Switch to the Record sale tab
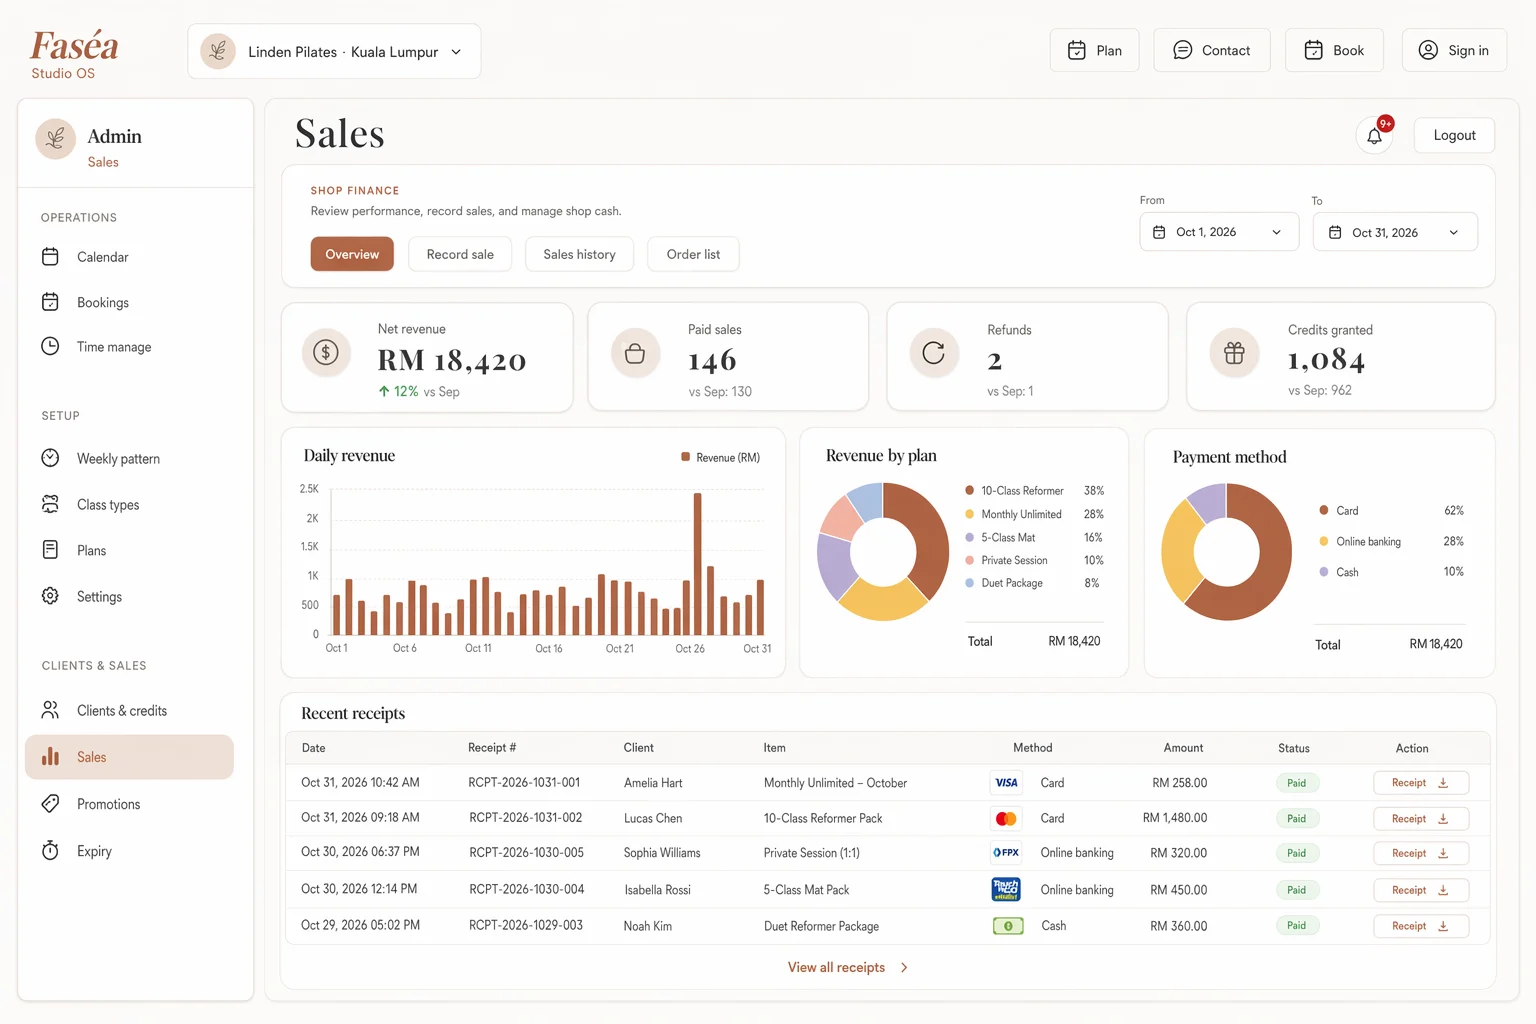 [x=460, y=254]
